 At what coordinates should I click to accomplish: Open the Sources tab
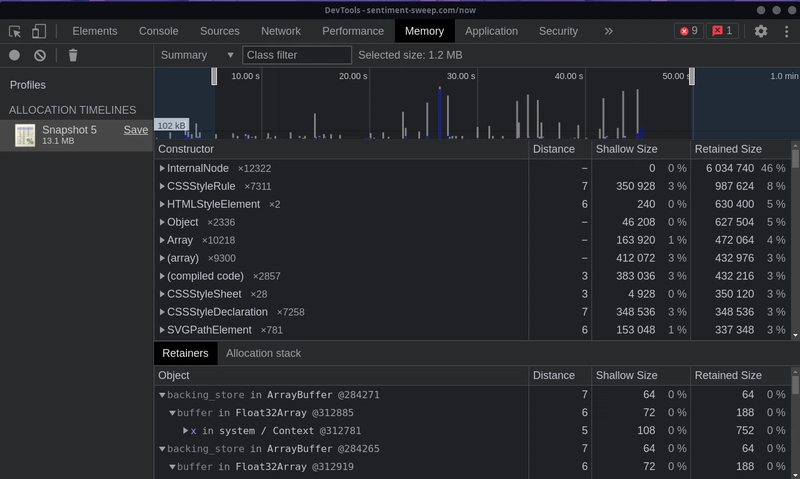click(220, 31)
